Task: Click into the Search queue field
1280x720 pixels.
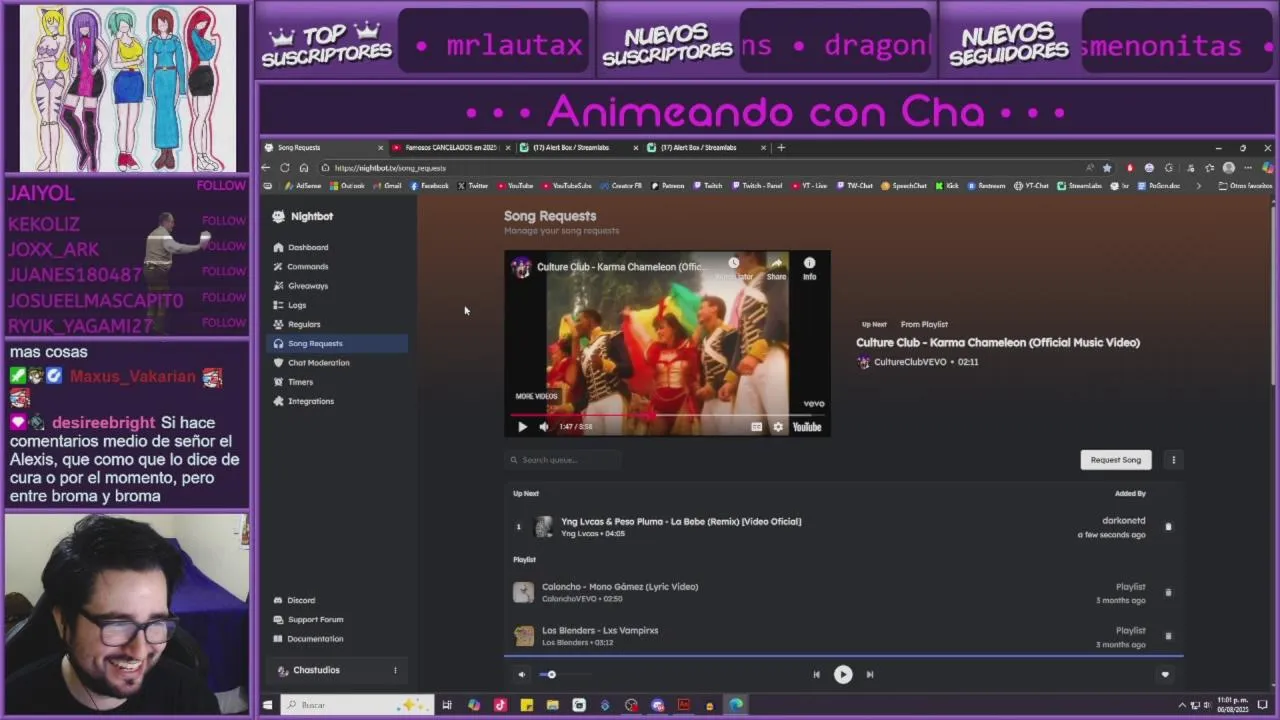Action: point(564,460)
